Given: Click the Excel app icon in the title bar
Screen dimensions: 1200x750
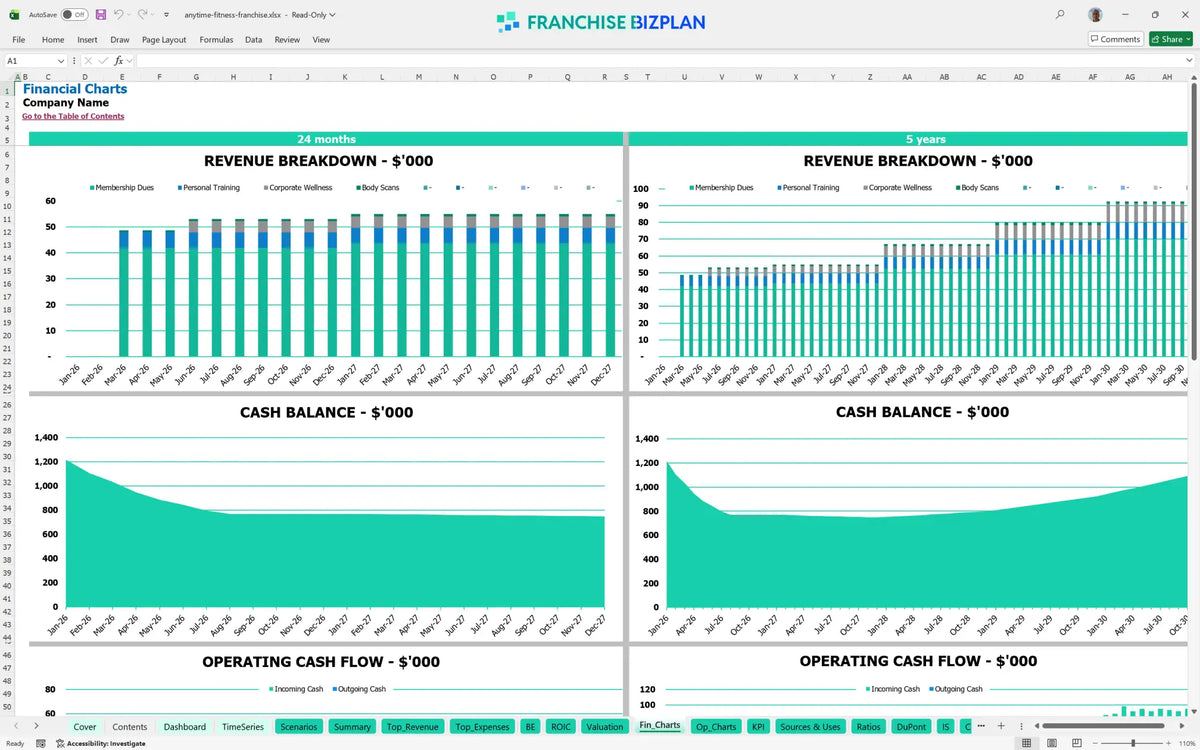Looking at the screenshot, I should tap(15, 15).
